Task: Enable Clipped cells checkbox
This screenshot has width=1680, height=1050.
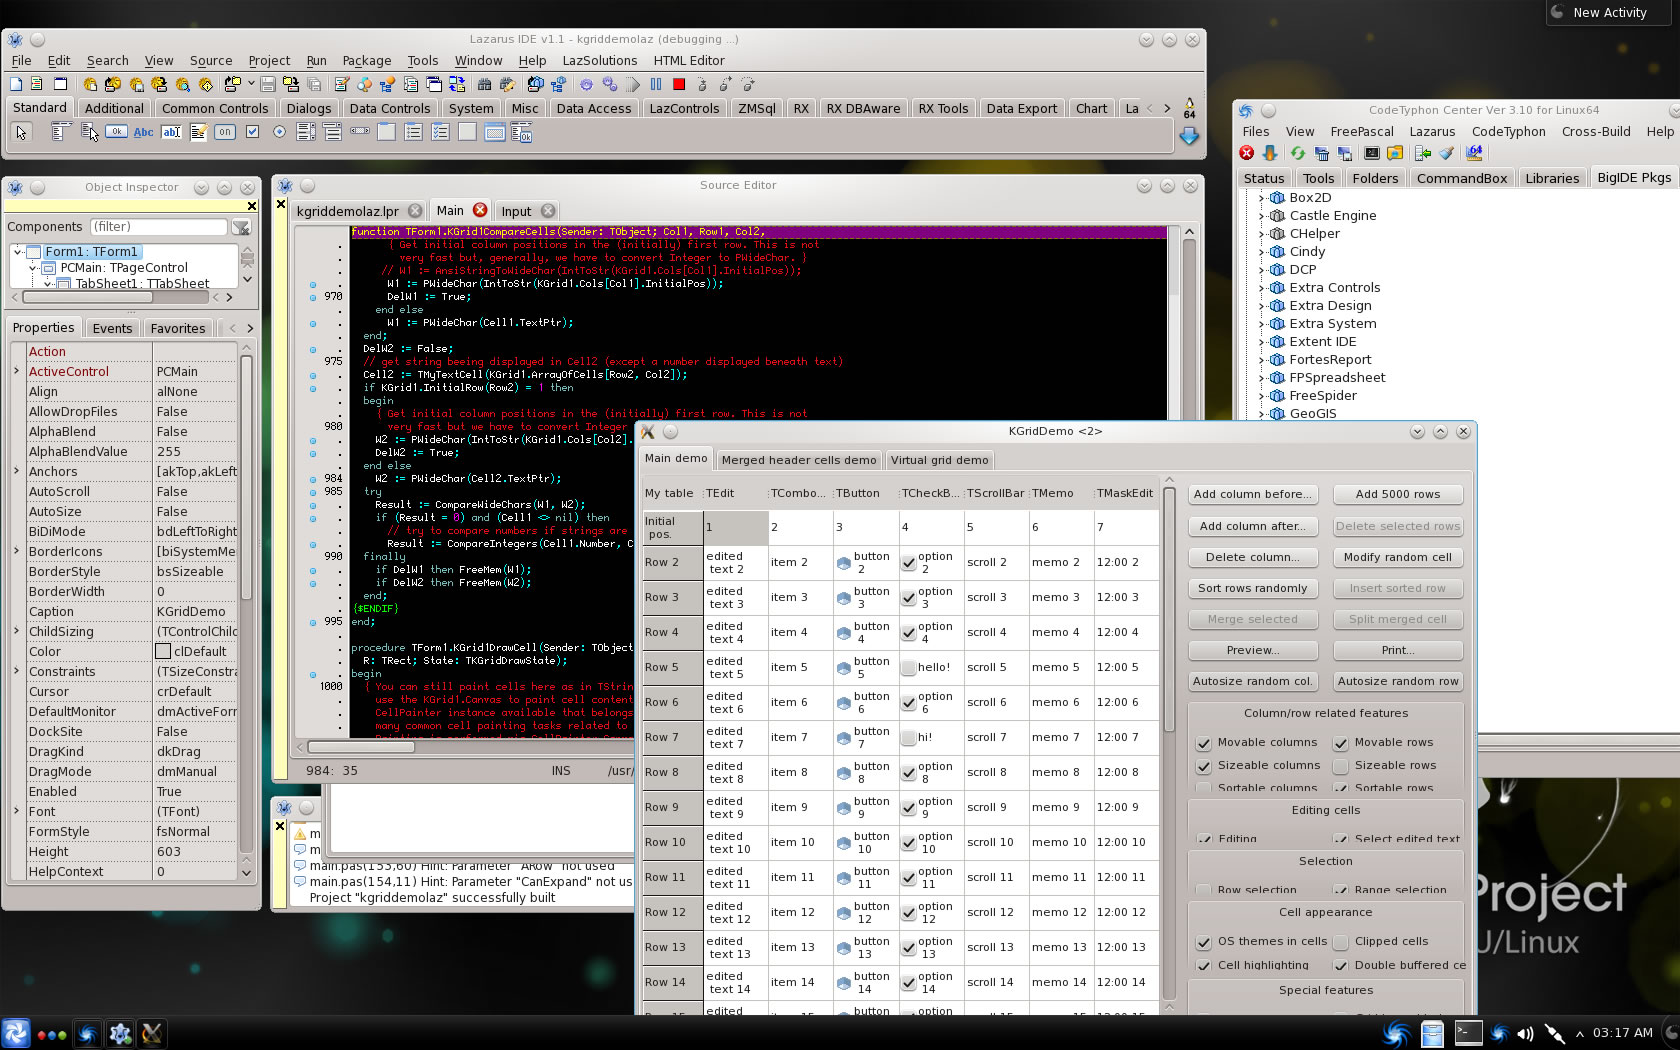Action: (1341, 942)
